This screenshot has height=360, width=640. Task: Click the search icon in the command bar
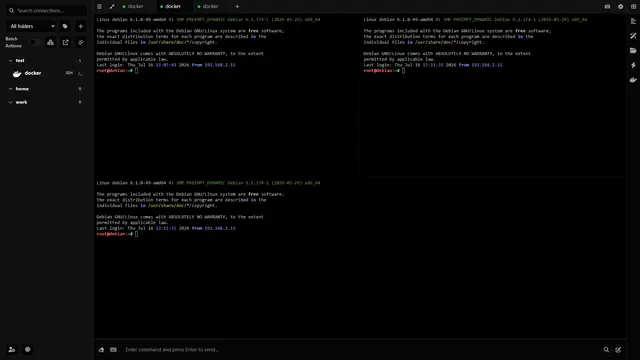tap(606, 350)
